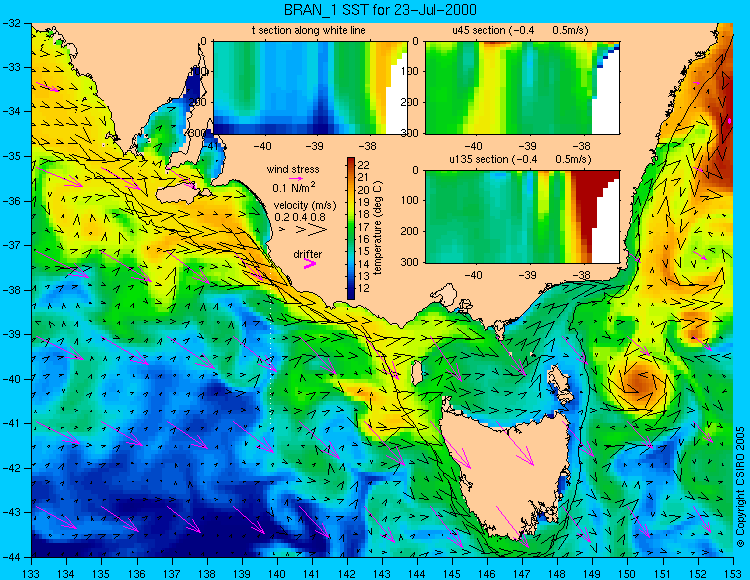
Task: Click latitude axis label -37
Action: [11, 245]
